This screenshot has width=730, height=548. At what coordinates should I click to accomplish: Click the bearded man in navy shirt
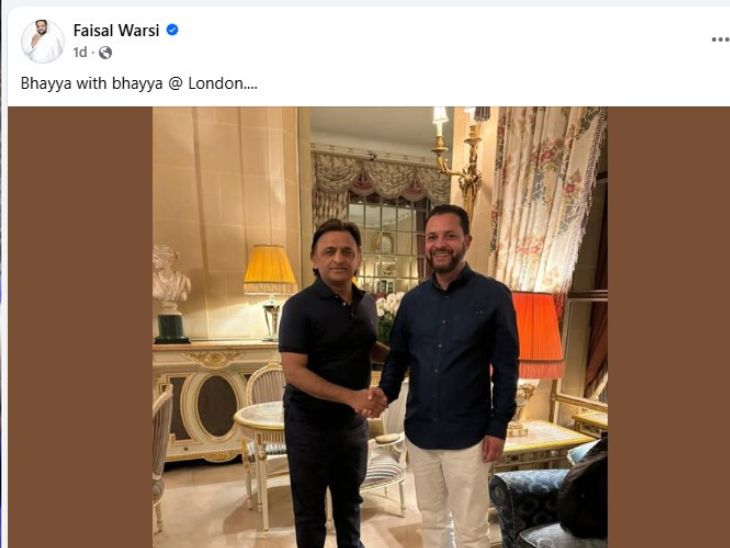pyautogui.click(x=450, y=360)
